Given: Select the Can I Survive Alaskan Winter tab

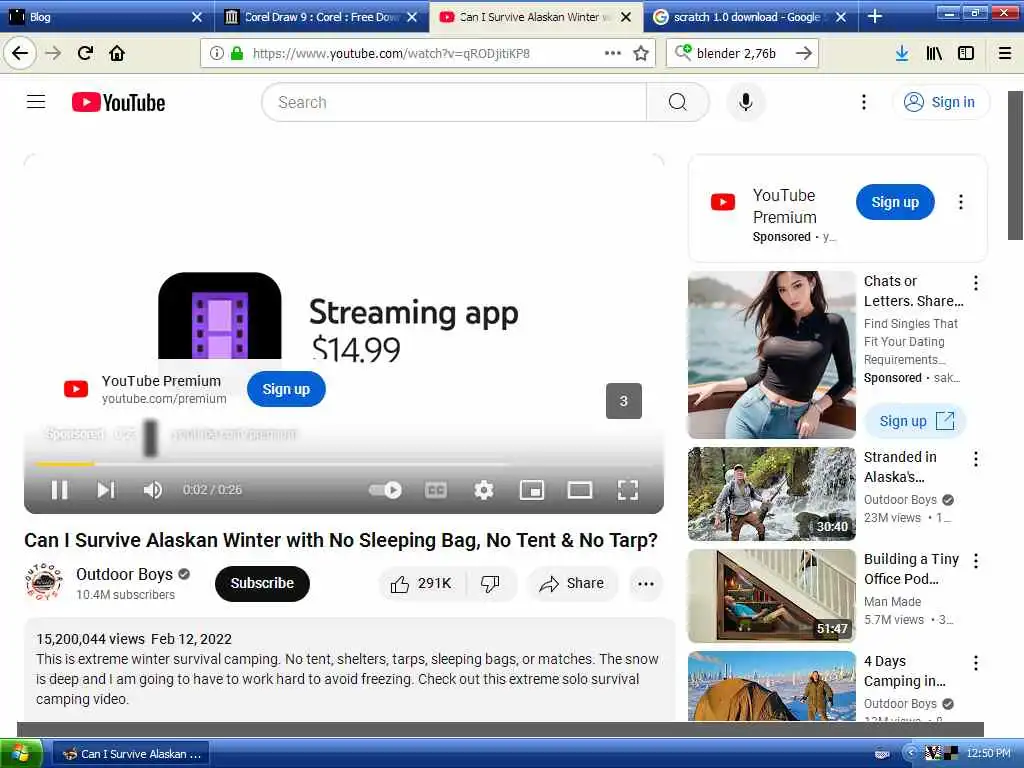Looking at the screenshot, I should coord(536,16).
